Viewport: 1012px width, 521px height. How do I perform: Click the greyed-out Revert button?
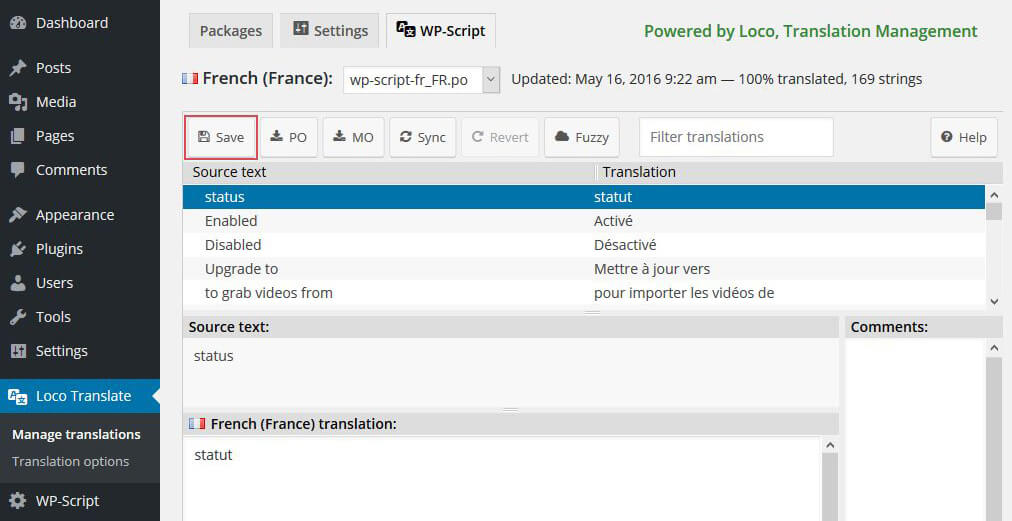(x=500, y=138)
